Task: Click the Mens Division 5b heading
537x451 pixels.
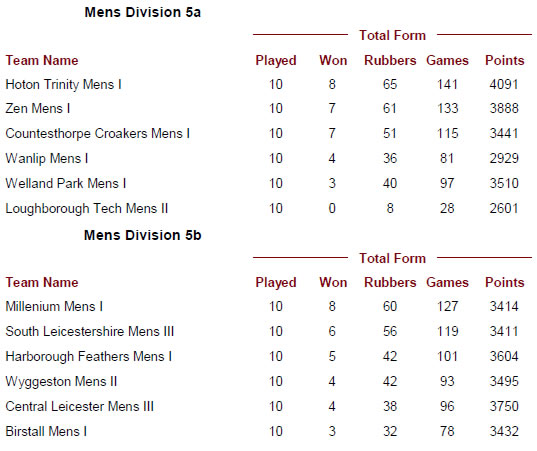Action: point(142,235)
